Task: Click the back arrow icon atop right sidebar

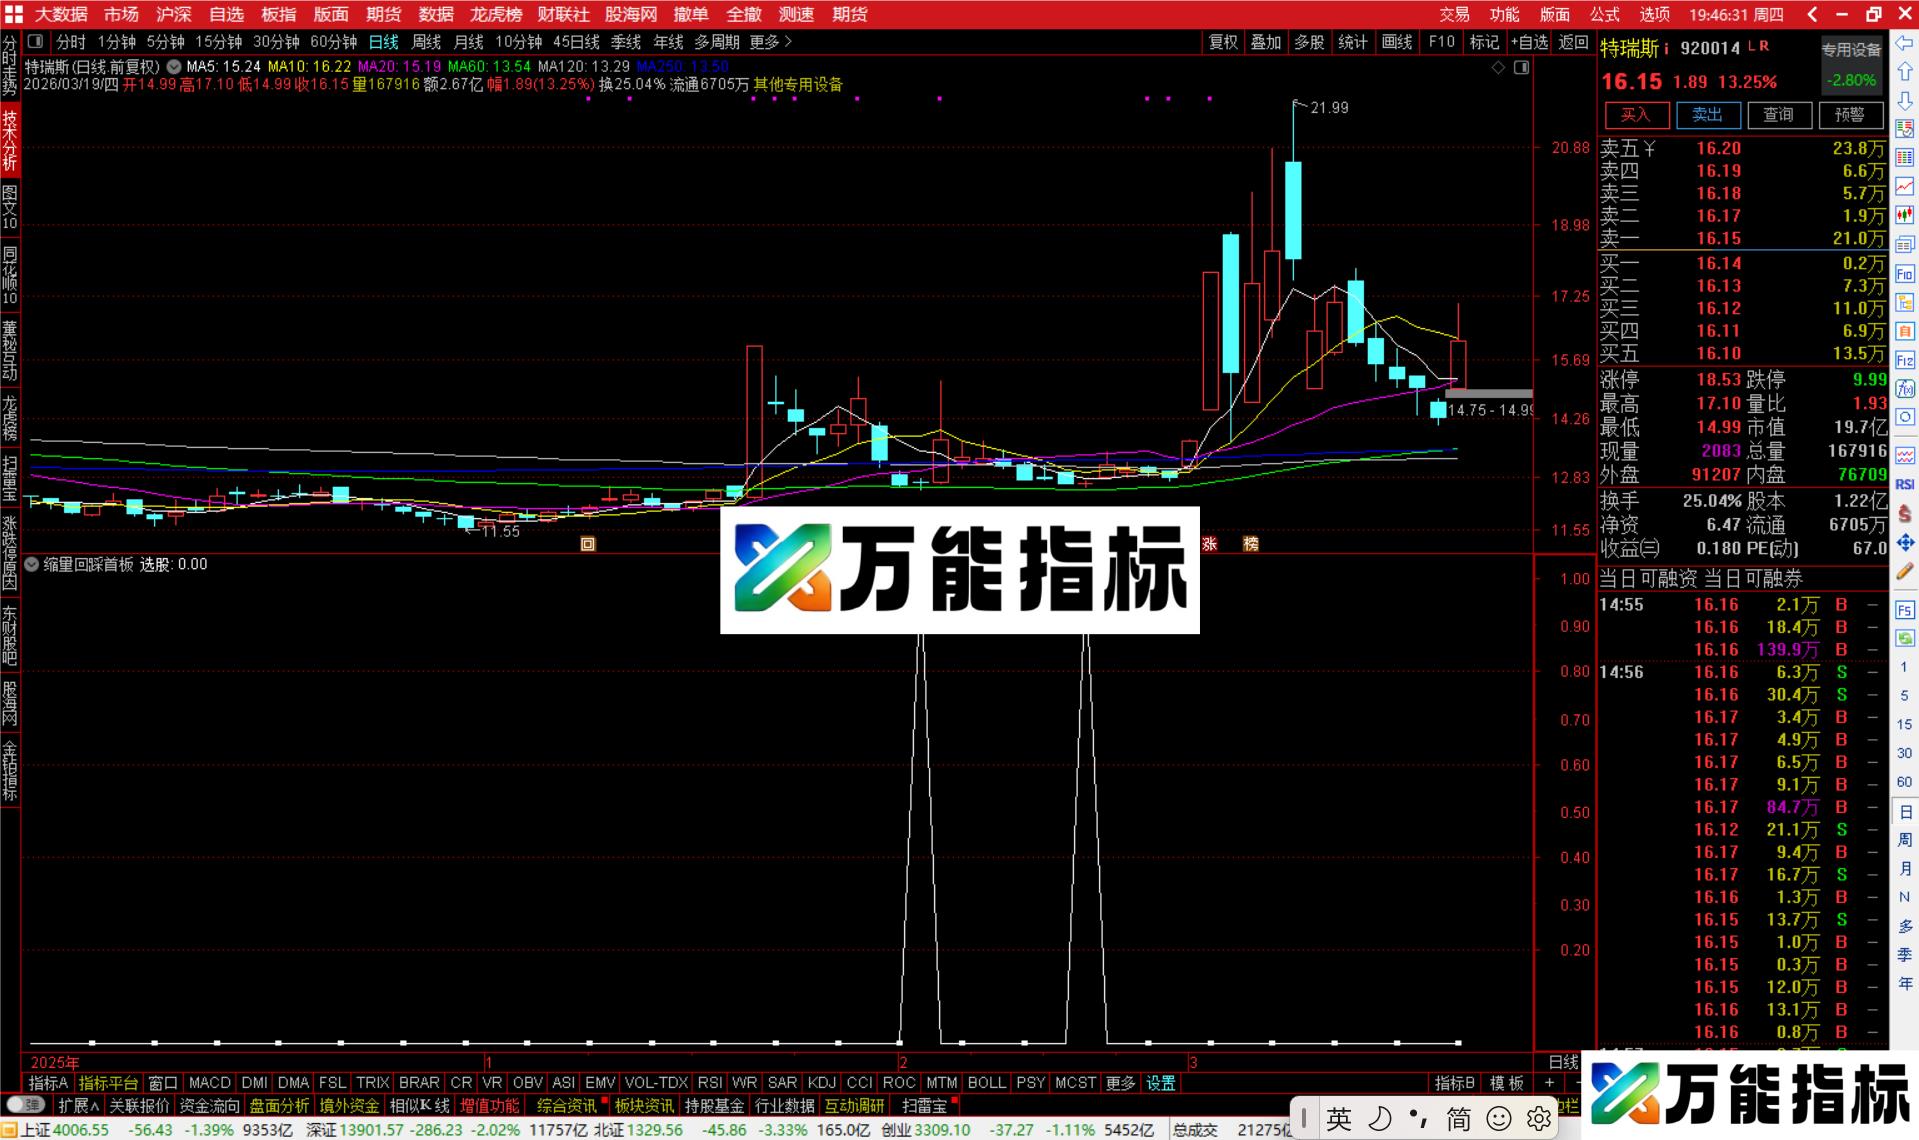Action: (x=1904, y=42)
